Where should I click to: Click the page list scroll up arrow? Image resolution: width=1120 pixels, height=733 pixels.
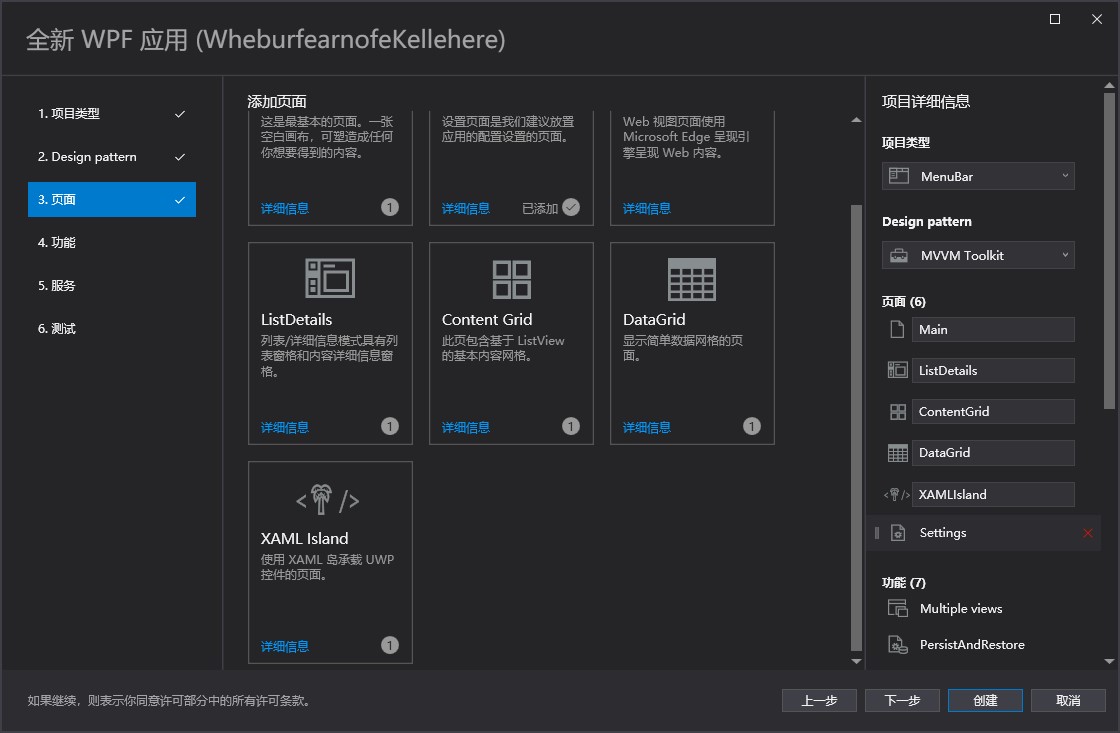(856, 120)
